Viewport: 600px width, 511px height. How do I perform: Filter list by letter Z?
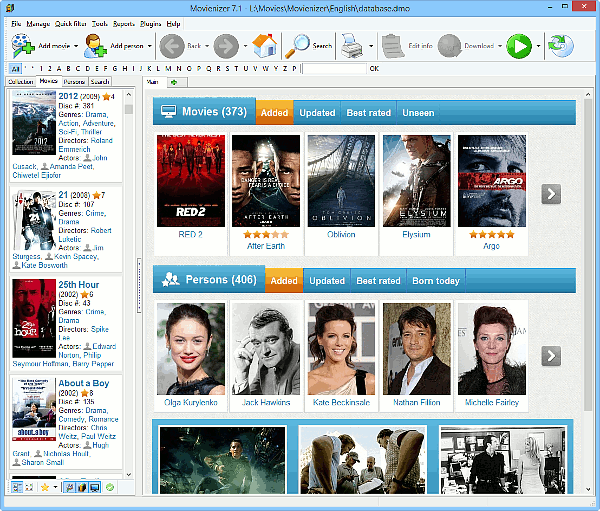285,69
